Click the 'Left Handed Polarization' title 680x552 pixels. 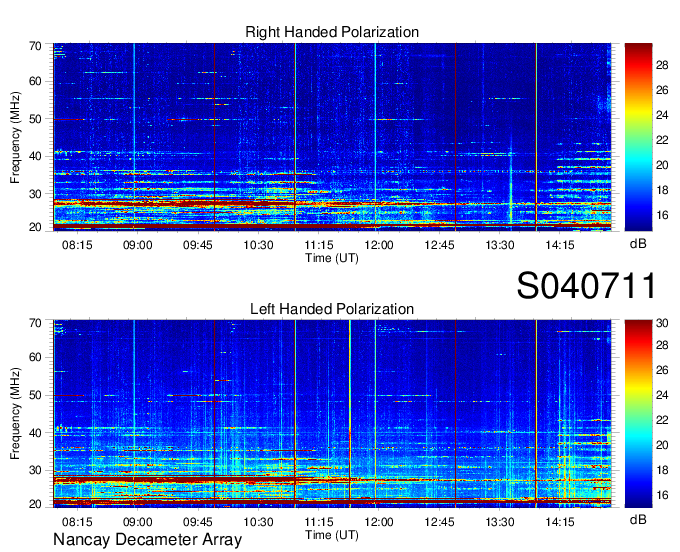(332, 309)
